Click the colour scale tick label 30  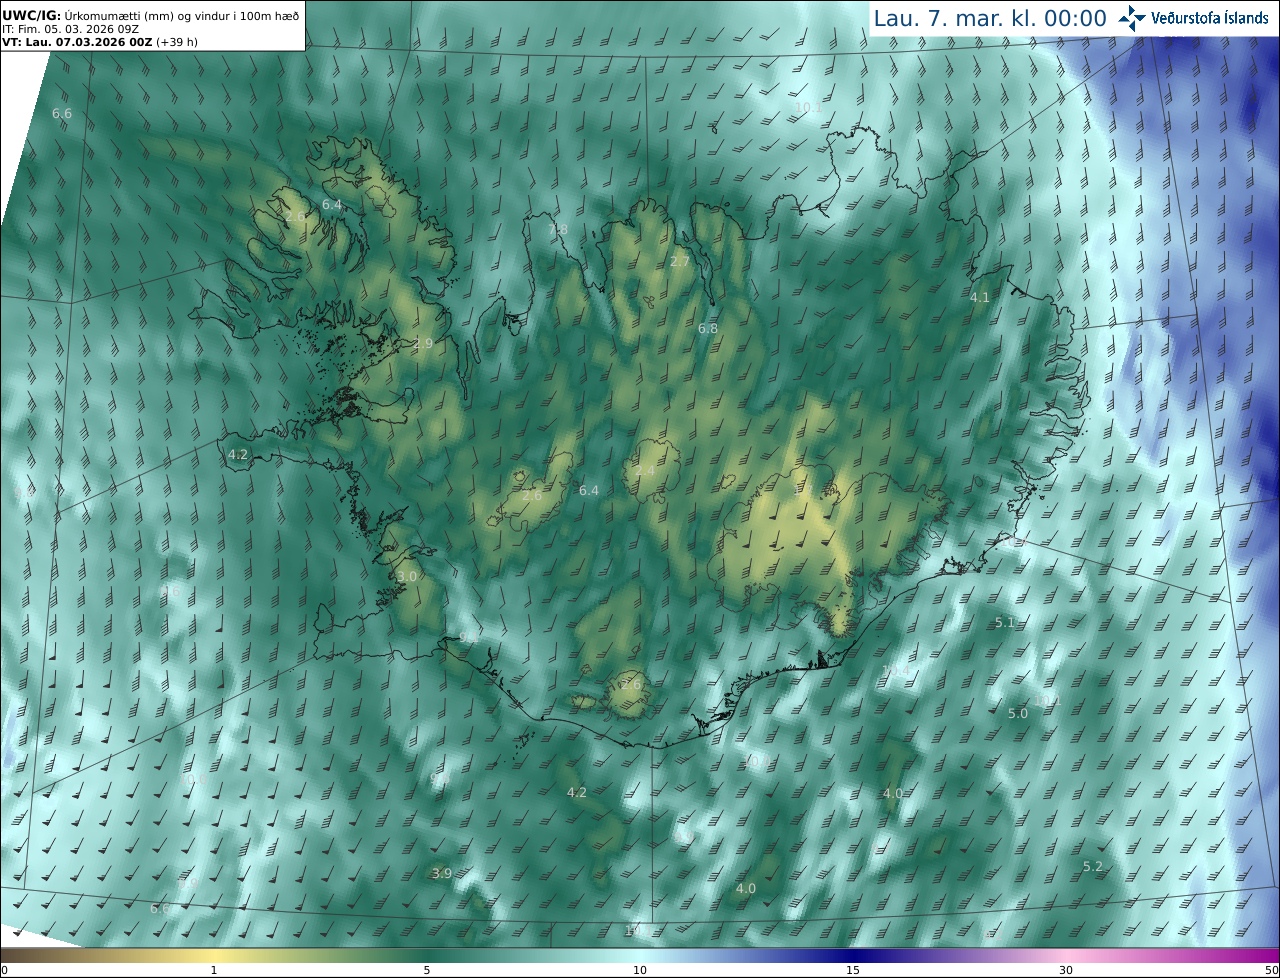pos(1066,971)
